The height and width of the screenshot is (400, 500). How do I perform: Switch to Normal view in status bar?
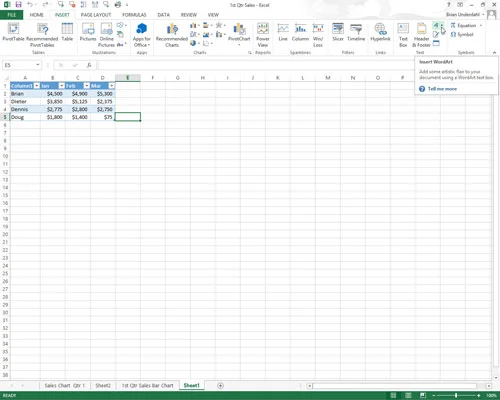pyautogui.click(x=393, y=395)
